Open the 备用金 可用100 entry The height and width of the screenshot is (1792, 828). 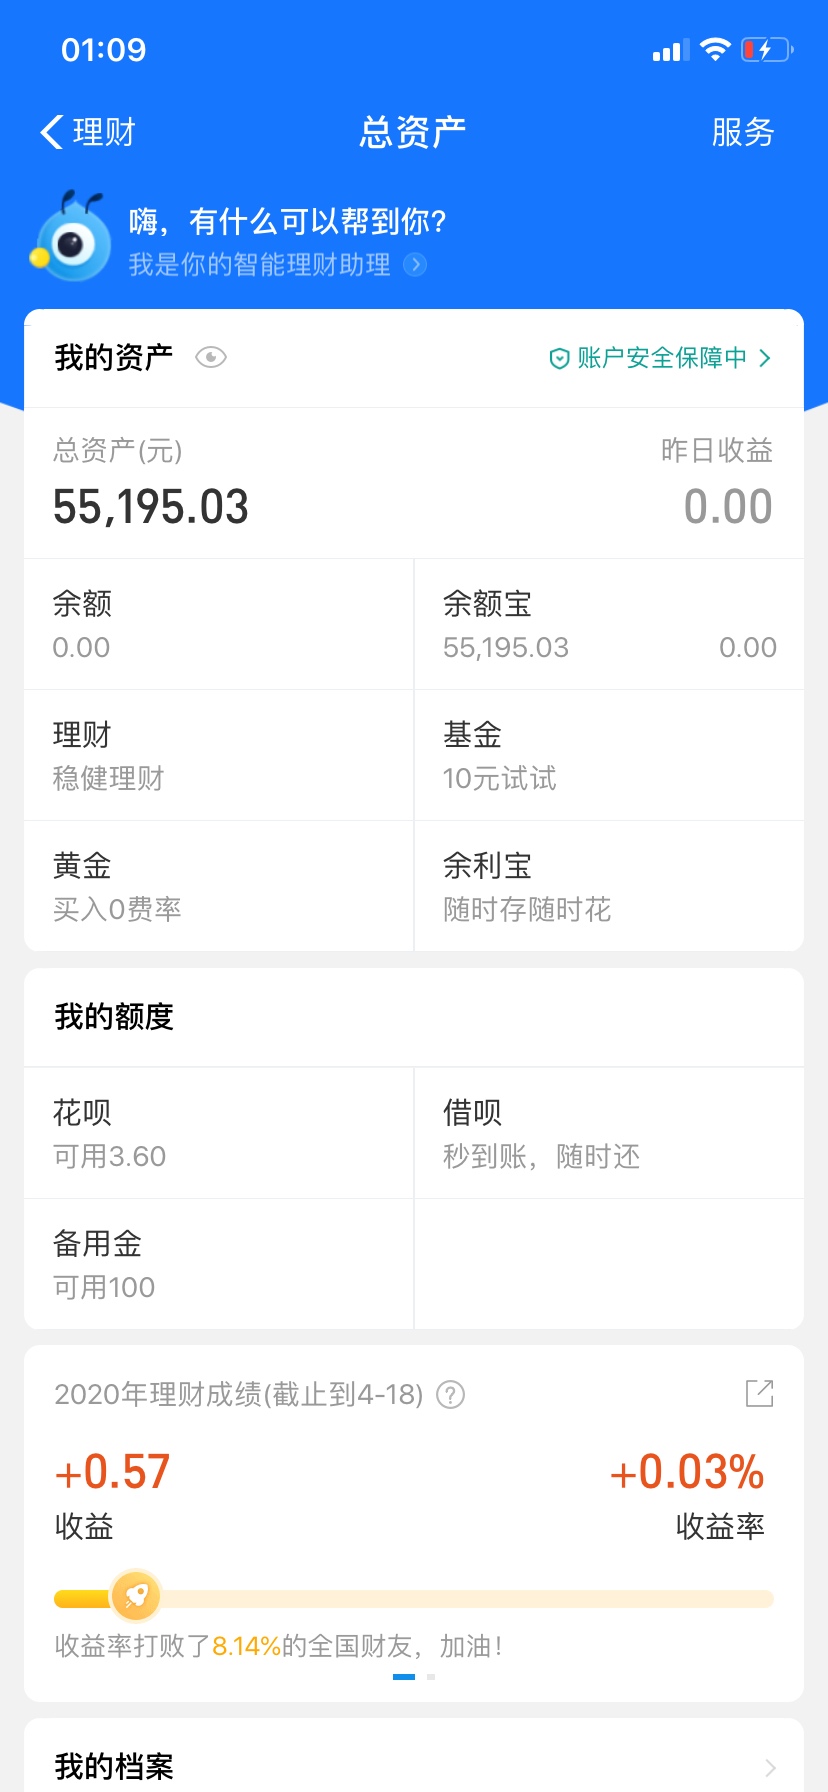219,1264
